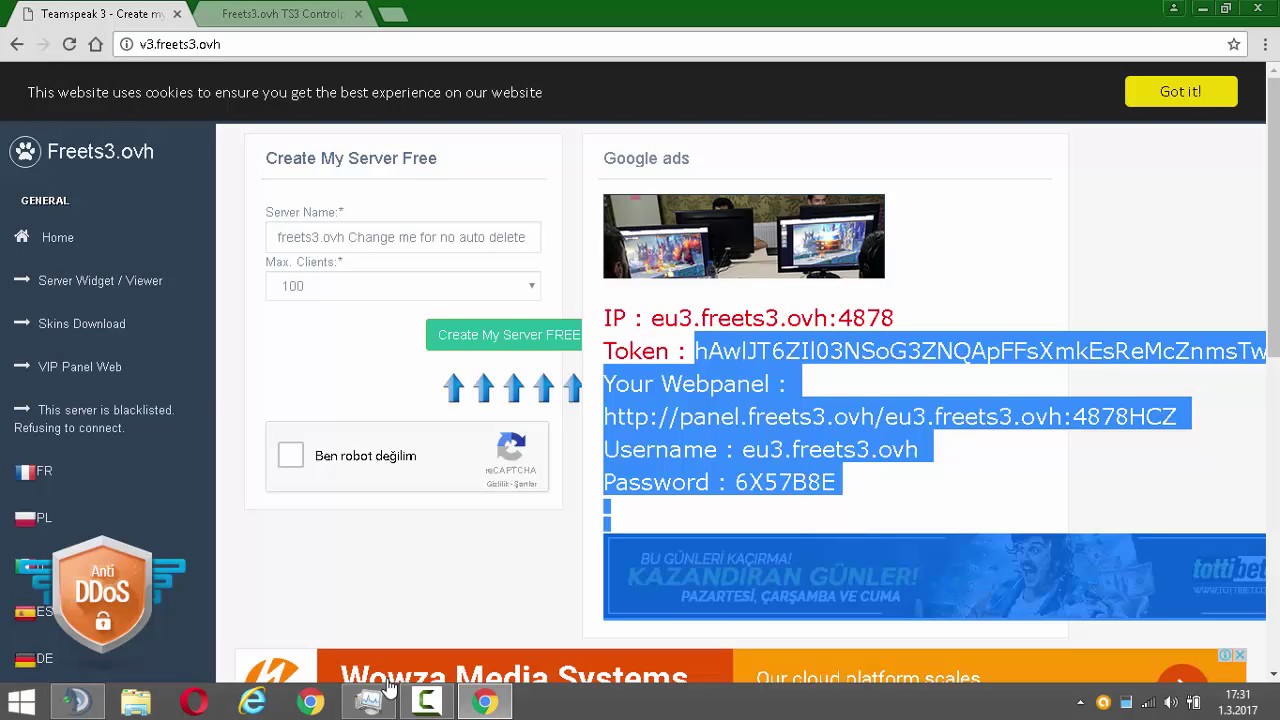Open File Explorer from the taskbar
The width and height of the screenshot is (1280, 720).
(136, 702)
